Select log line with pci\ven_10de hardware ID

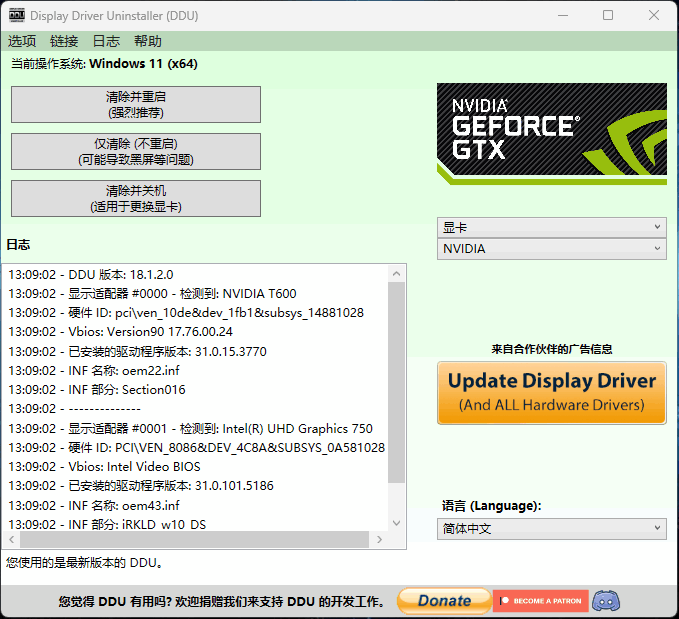[x=186, y=313]
